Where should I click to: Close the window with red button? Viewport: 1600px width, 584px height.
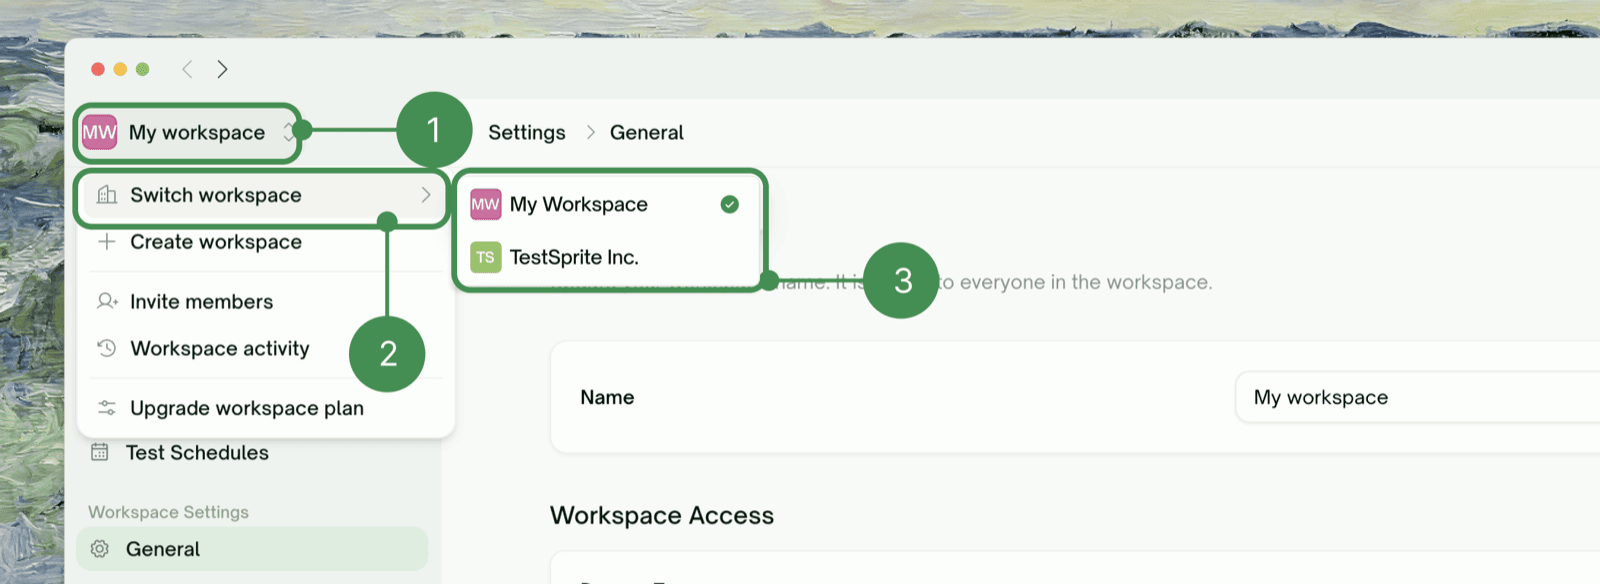[98, 69]
